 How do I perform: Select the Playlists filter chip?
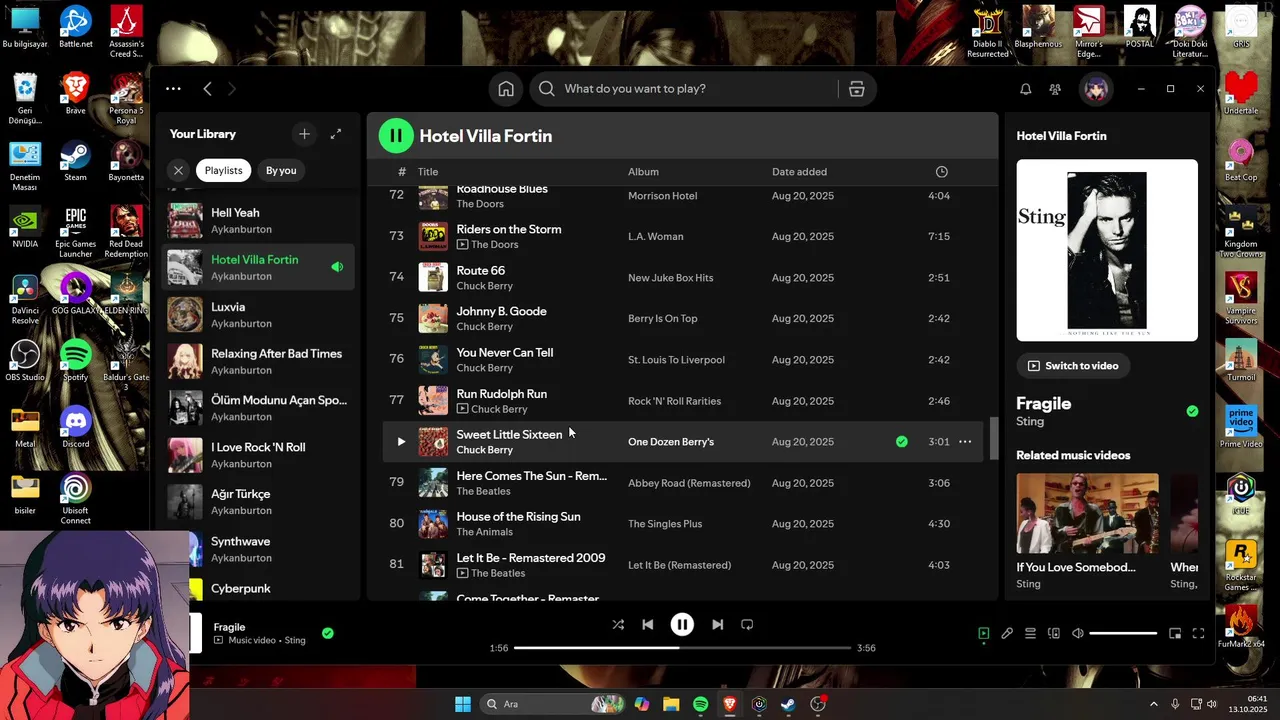click(223, 170)
